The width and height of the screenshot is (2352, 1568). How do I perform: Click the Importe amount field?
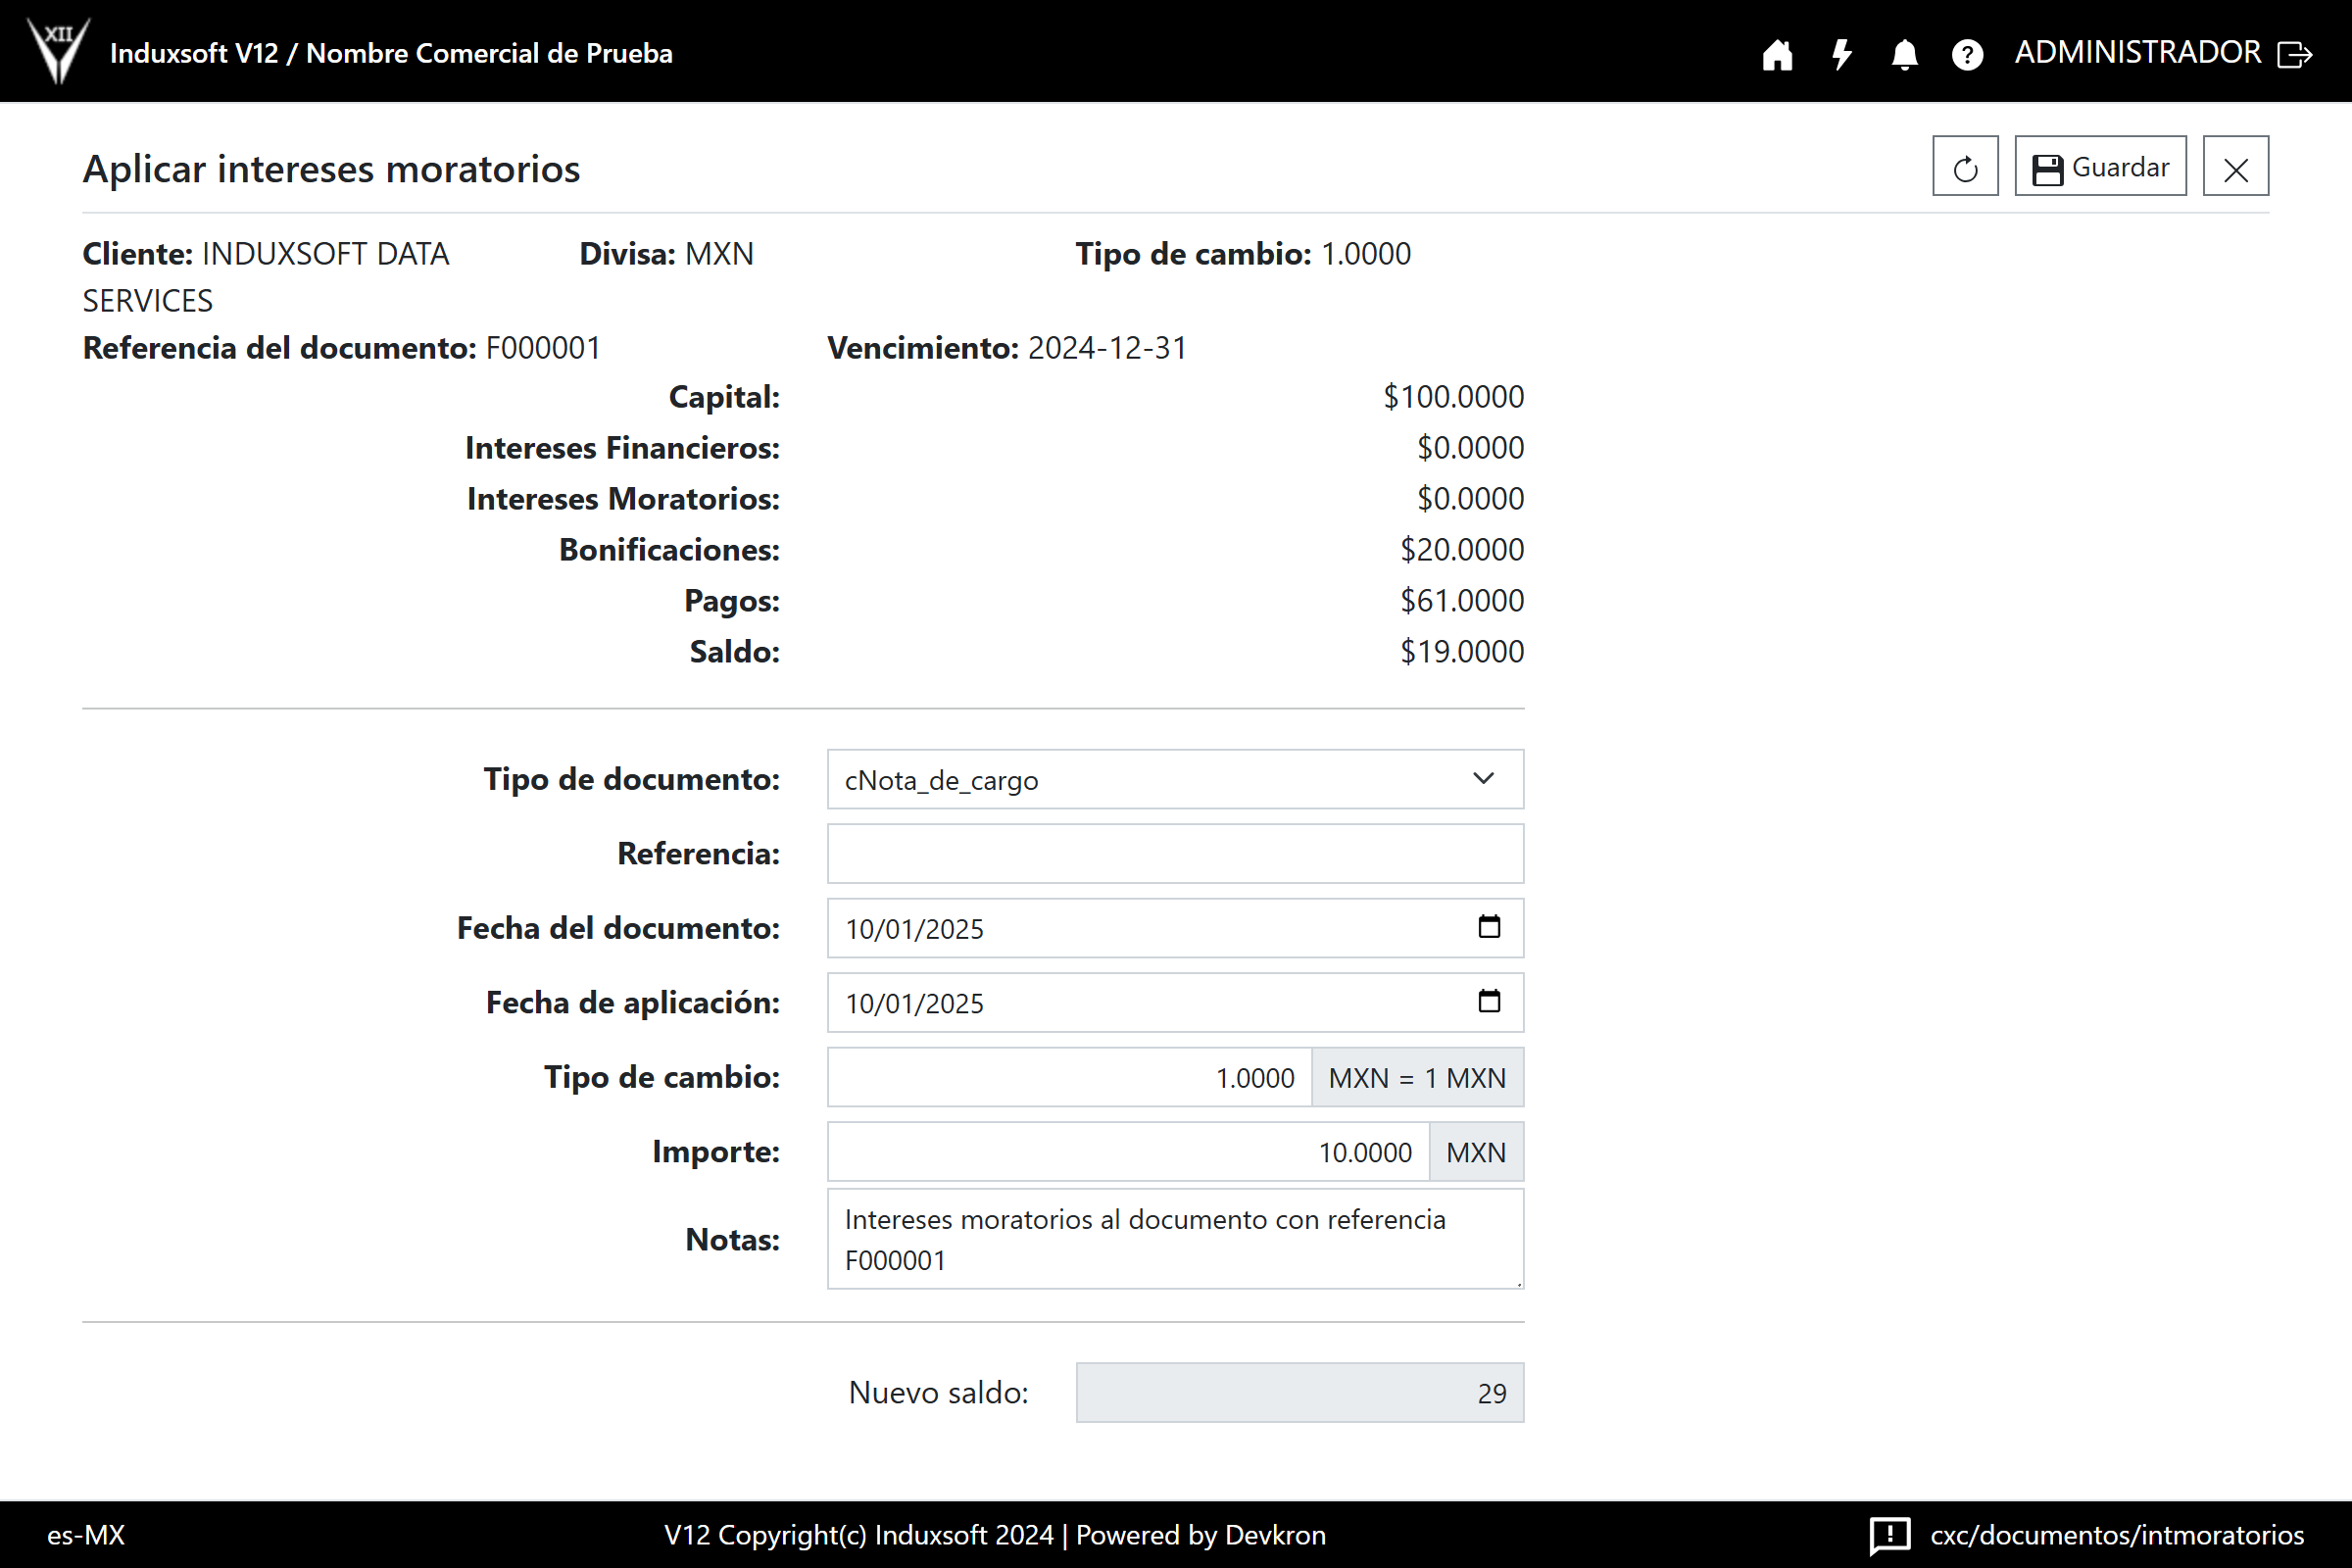pyautogui.click(x=1128, y=1152)
